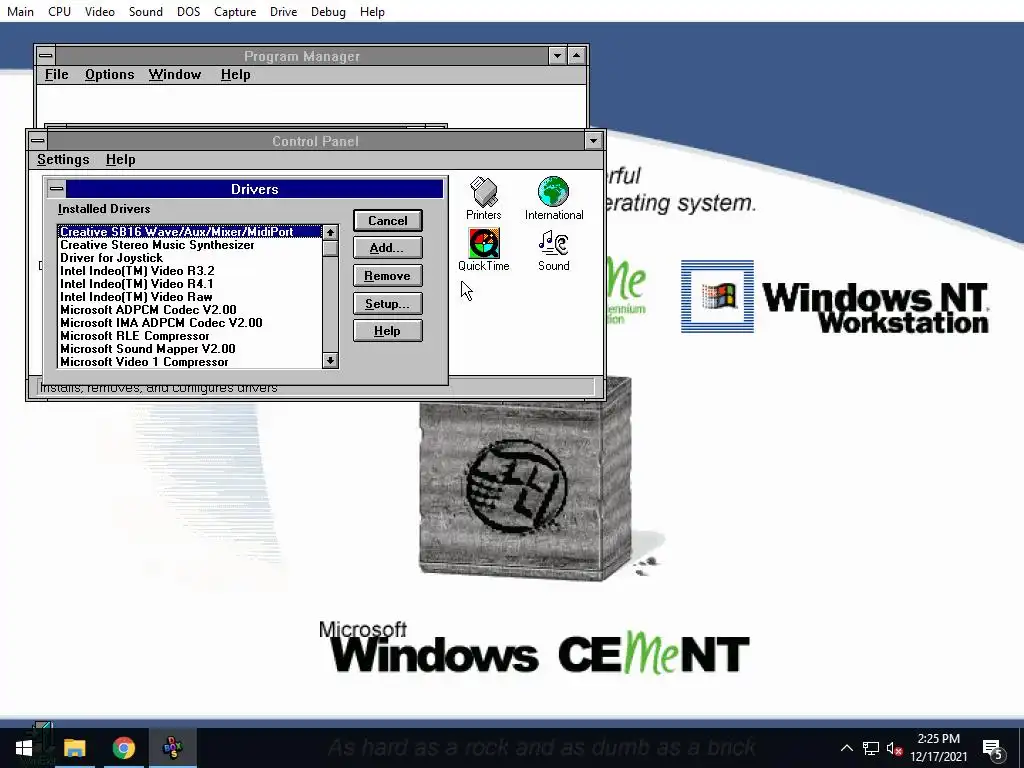Minimize Control Panel with its down-arrow button
This screenshot has height=768, width=1024.
tap(593, 141)
